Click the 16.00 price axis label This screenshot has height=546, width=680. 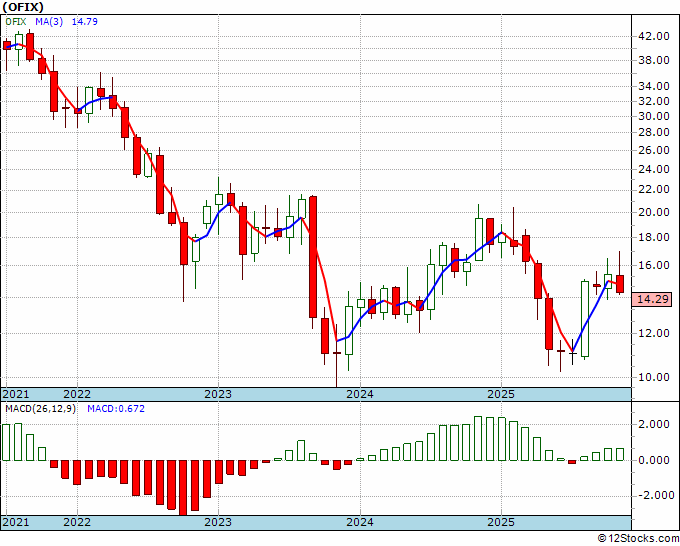click(x=654, y=265)
